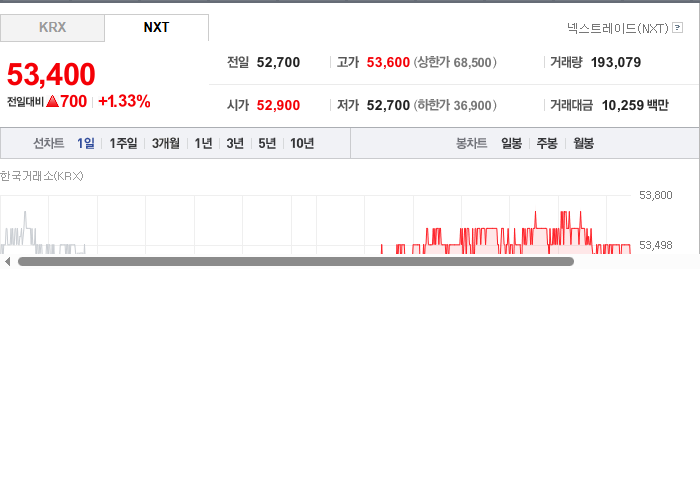This screenshot has height=490, width=700.
Task: Click the current price 53,400
Action: pyautogui.click(x=51, y=74)
